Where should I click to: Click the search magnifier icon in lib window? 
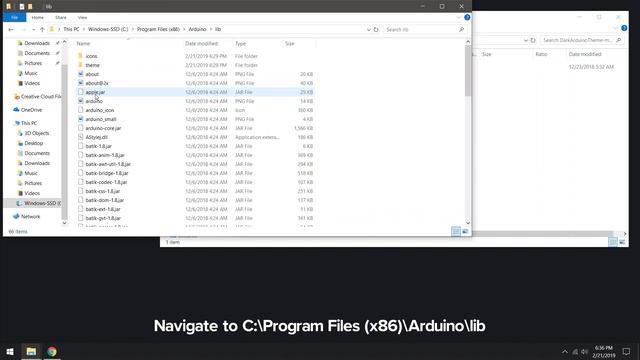461,29
